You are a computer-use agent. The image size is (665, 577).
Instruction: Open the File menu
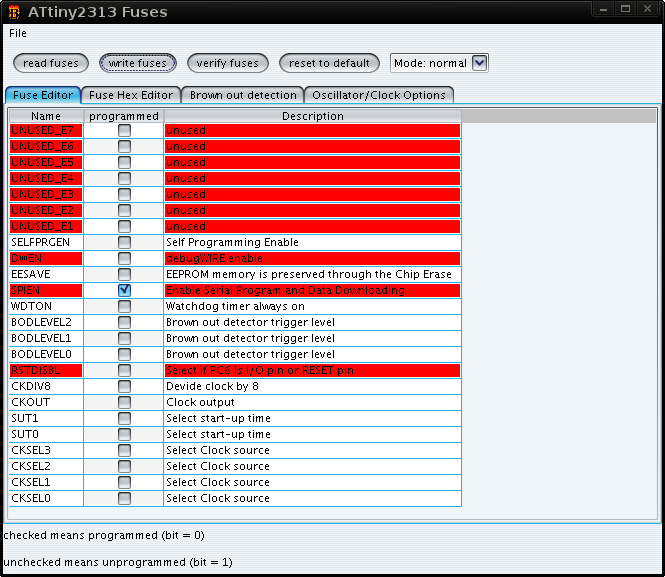tap(18, 33)
